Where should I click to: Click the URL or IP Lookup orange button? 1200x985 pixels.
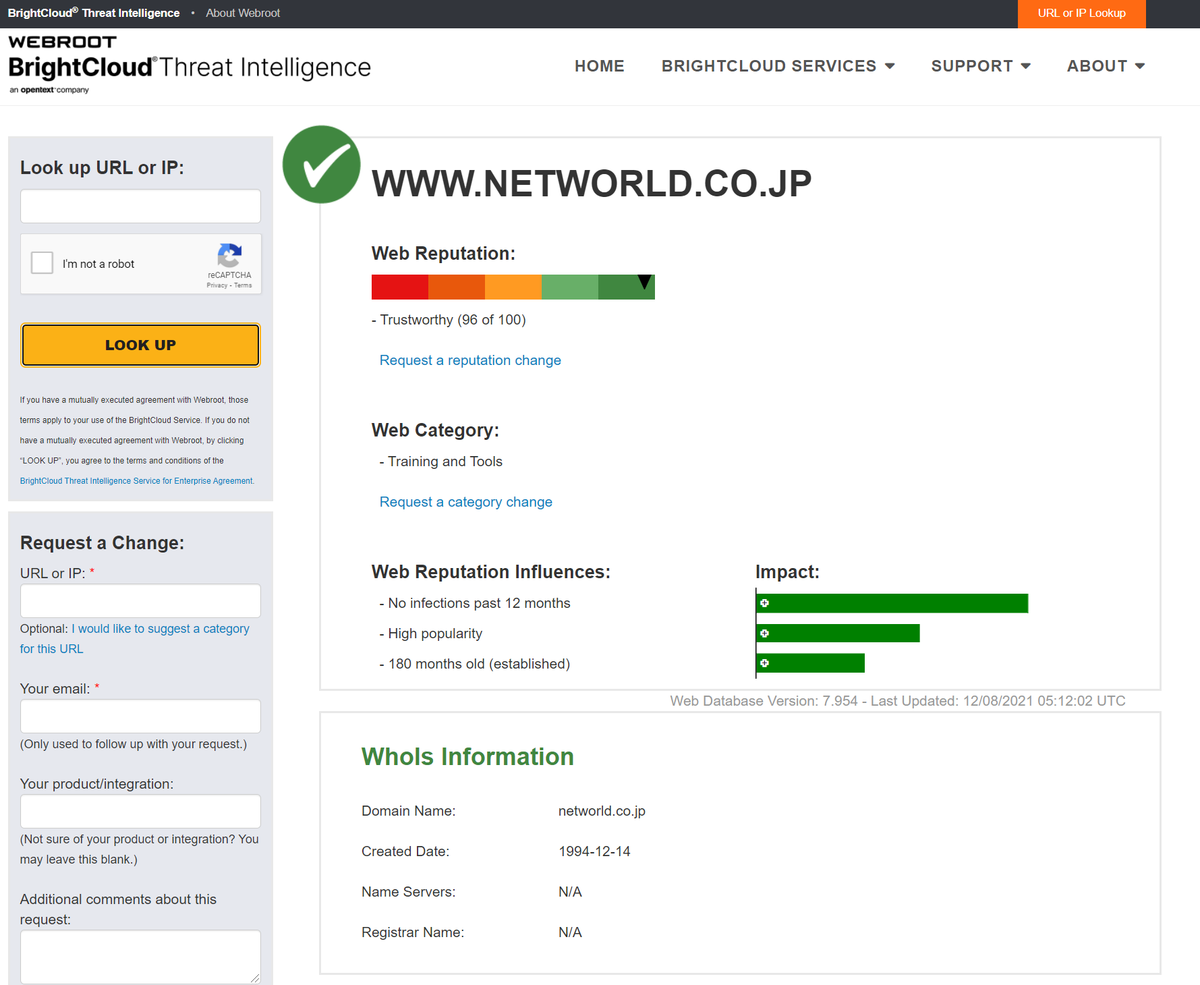1081,14
